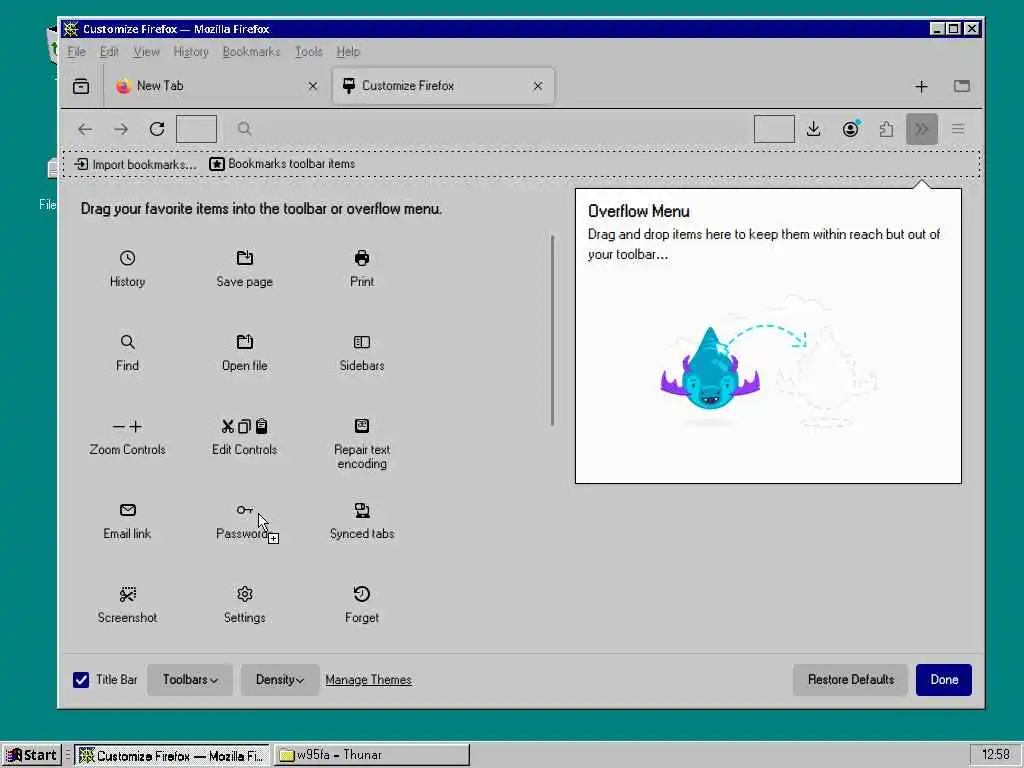
Task: Click the Extensions puzzle piece icon
Action: pos(886,129)
